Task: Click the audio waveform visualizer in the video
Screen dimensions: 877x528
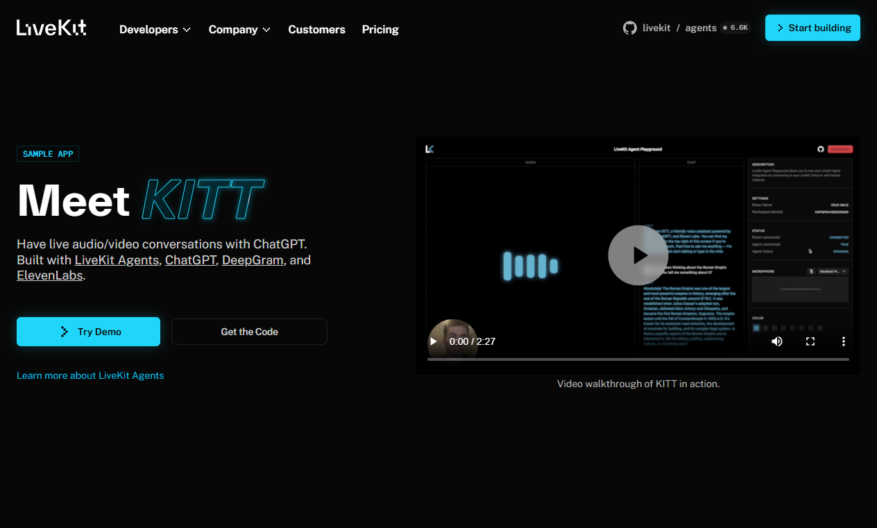Action: pos(530,266)
